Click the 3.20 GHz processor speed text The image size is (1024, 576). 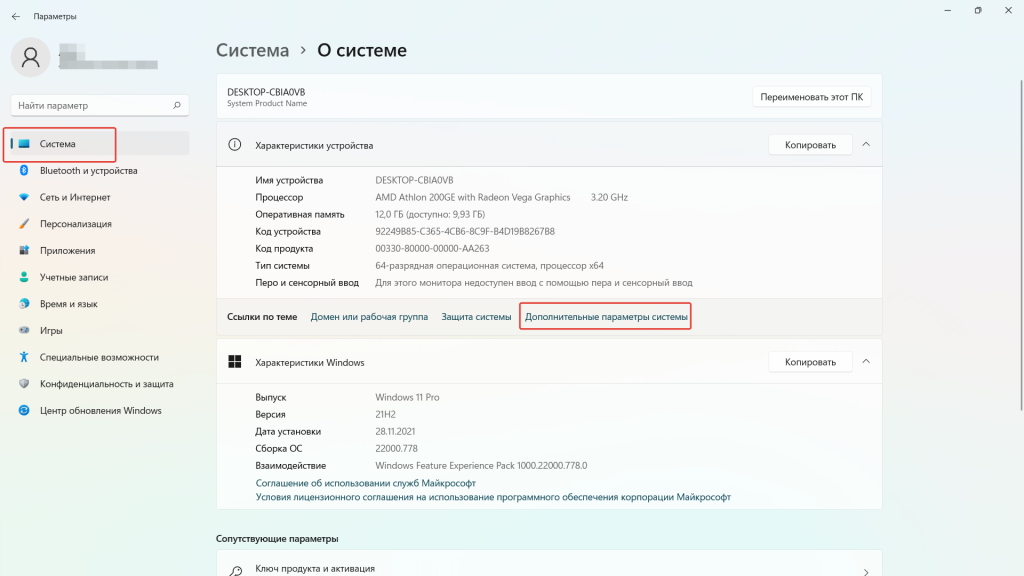[x=609, y=197]
